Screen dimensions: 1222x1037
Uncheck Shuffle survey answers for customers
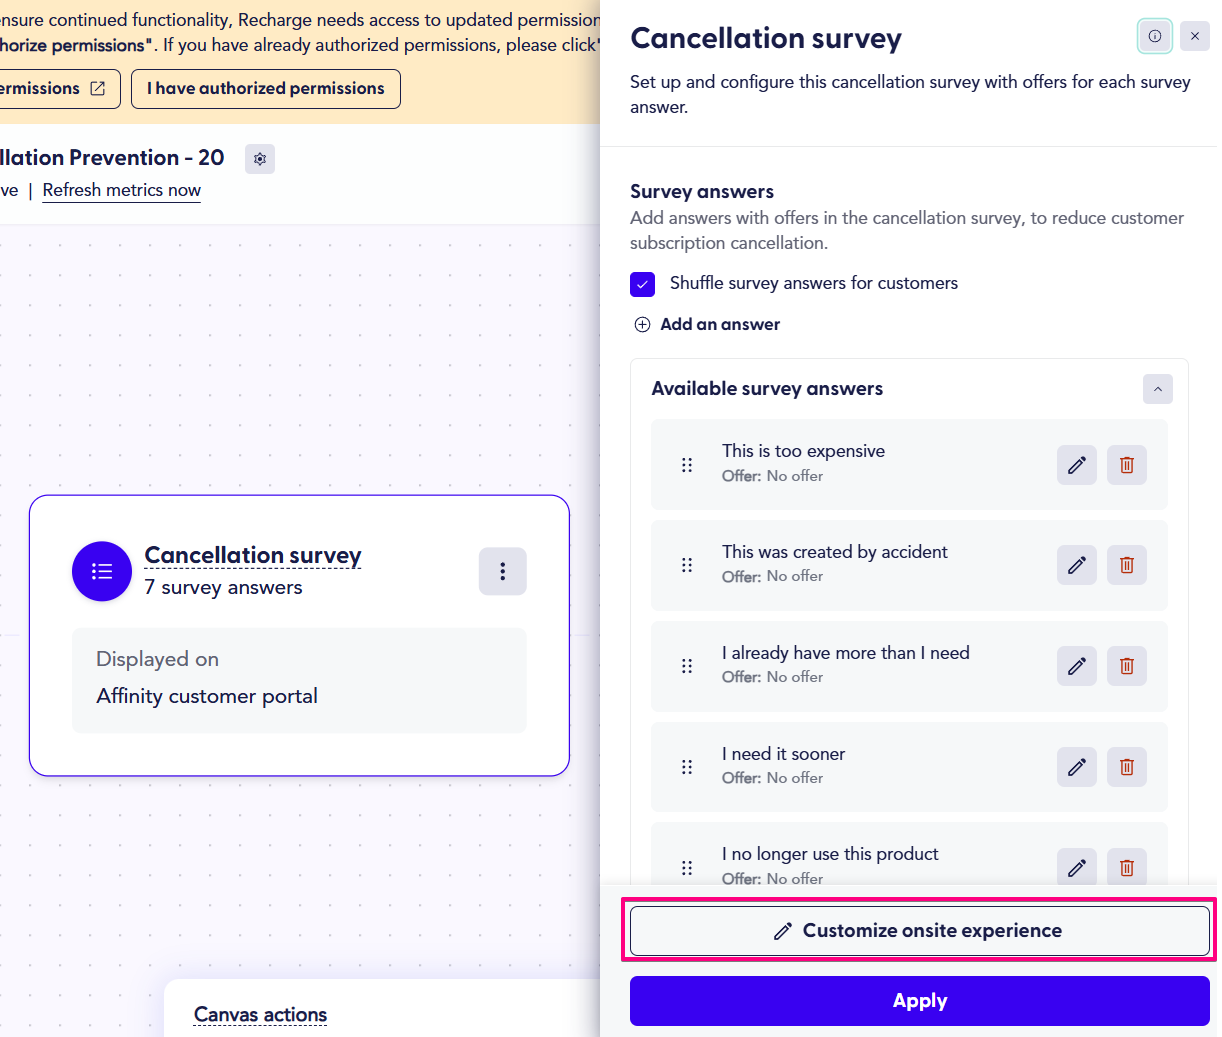click(x=643, y=284)
